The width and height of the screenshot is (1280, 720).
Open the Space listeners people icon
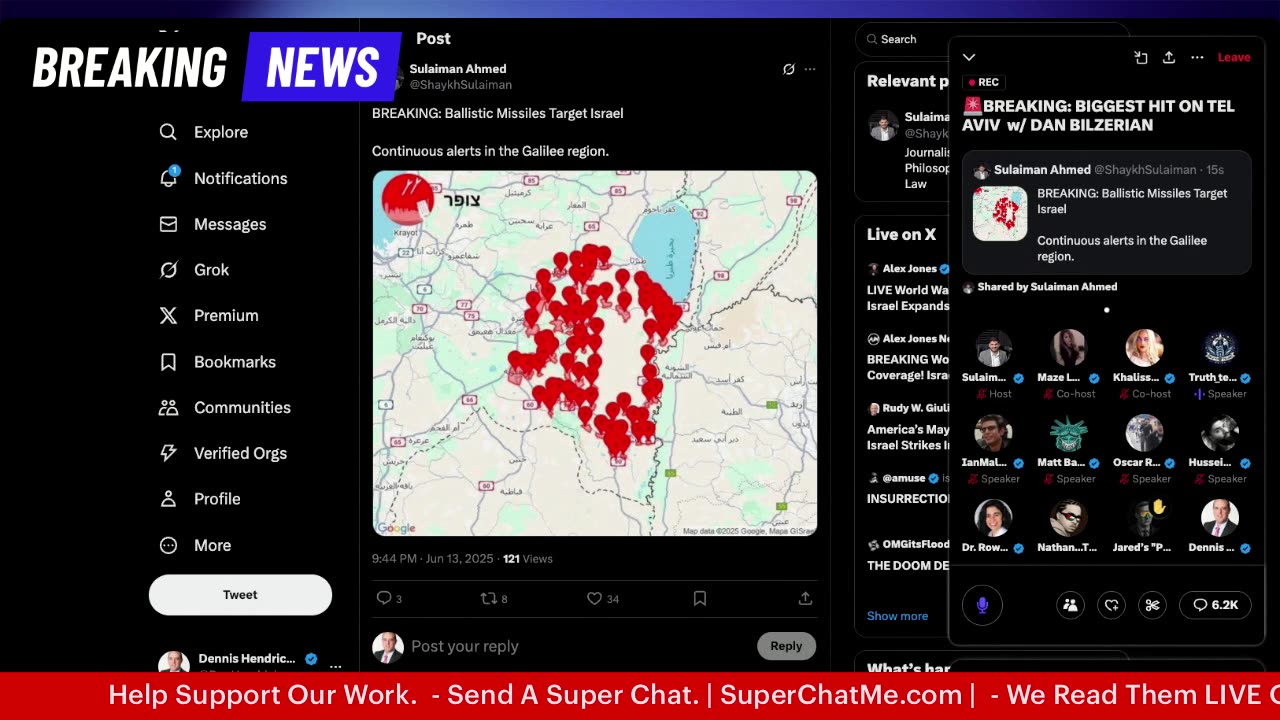tap(1070, 605)
